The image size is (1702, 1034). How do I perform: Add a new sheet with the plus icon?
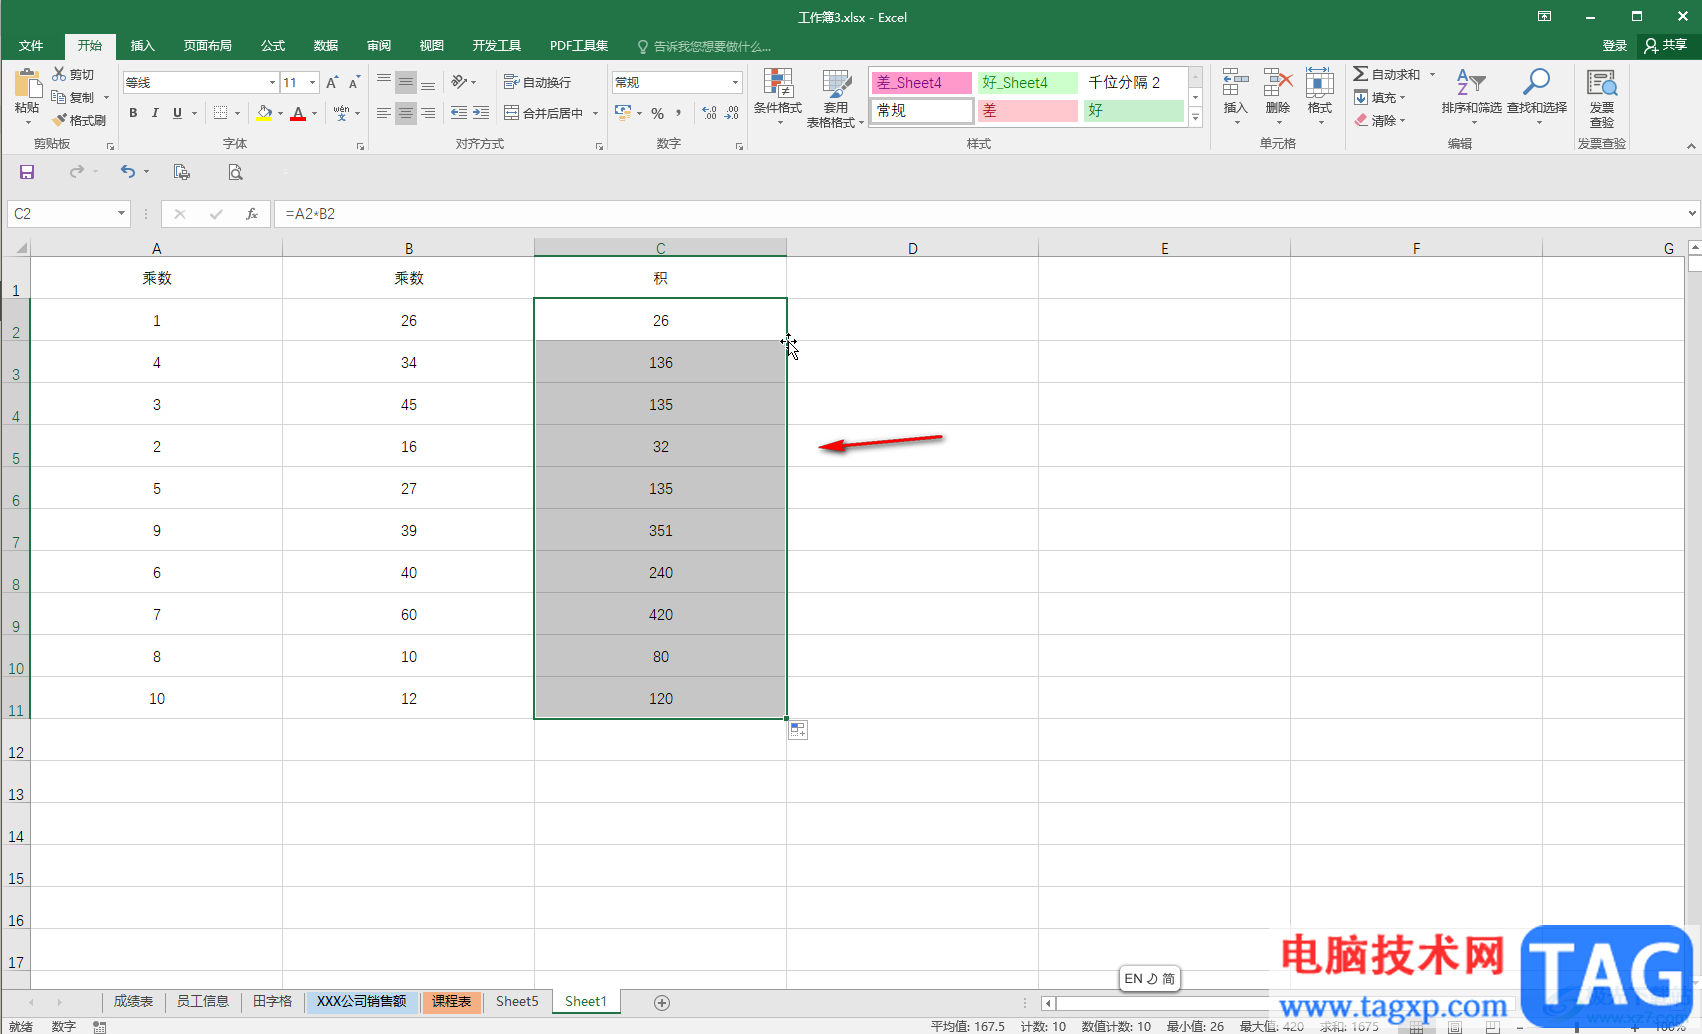click(x=662, y=1002)
